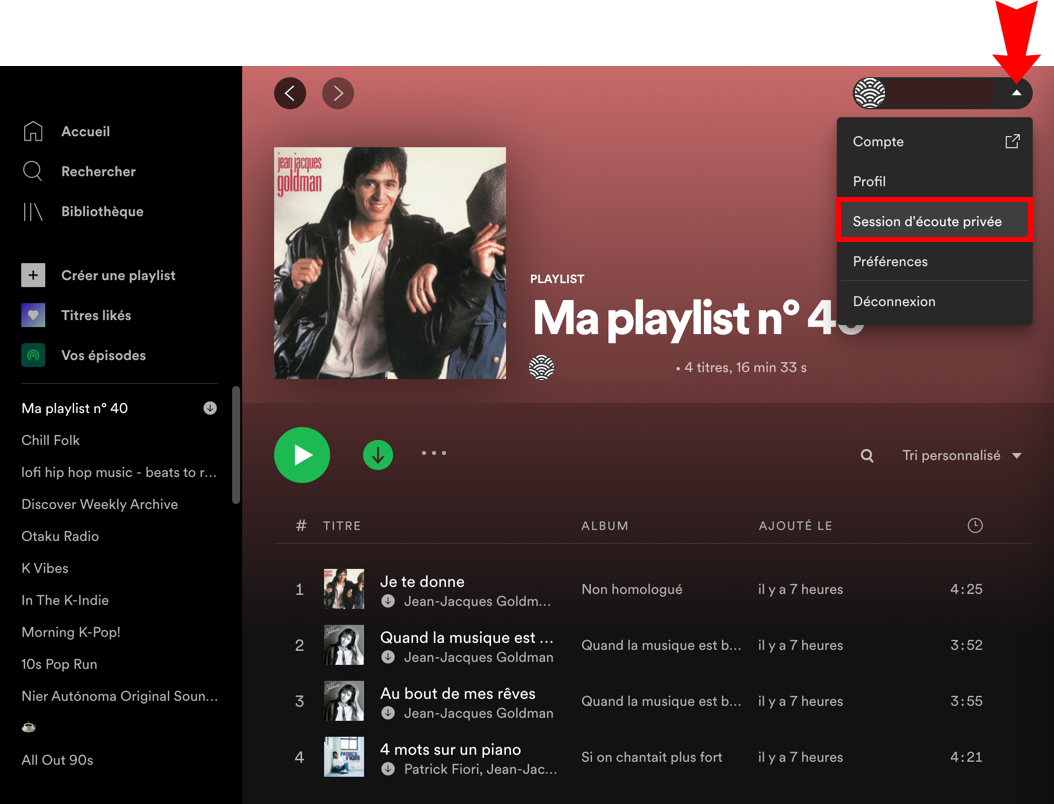Open the search icon within the playlist

point(866,455)
